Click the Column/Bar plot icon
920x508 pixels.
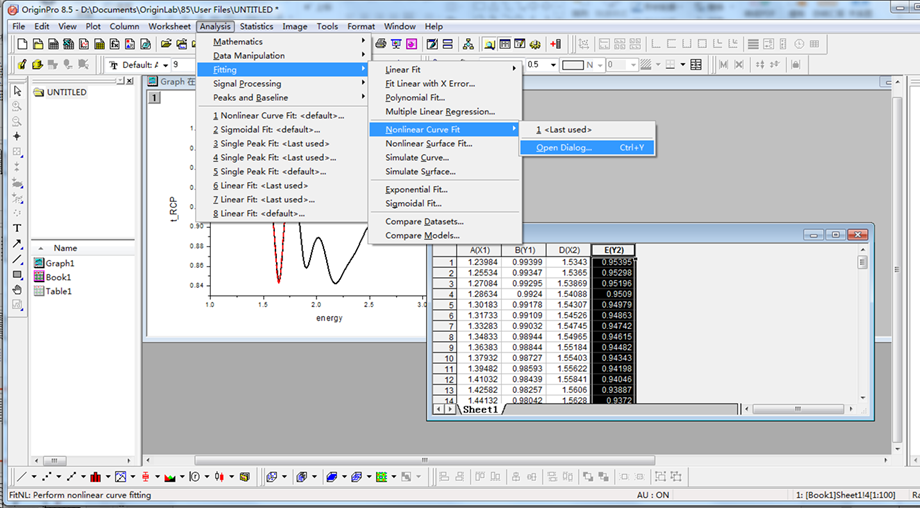coord(96,477)
